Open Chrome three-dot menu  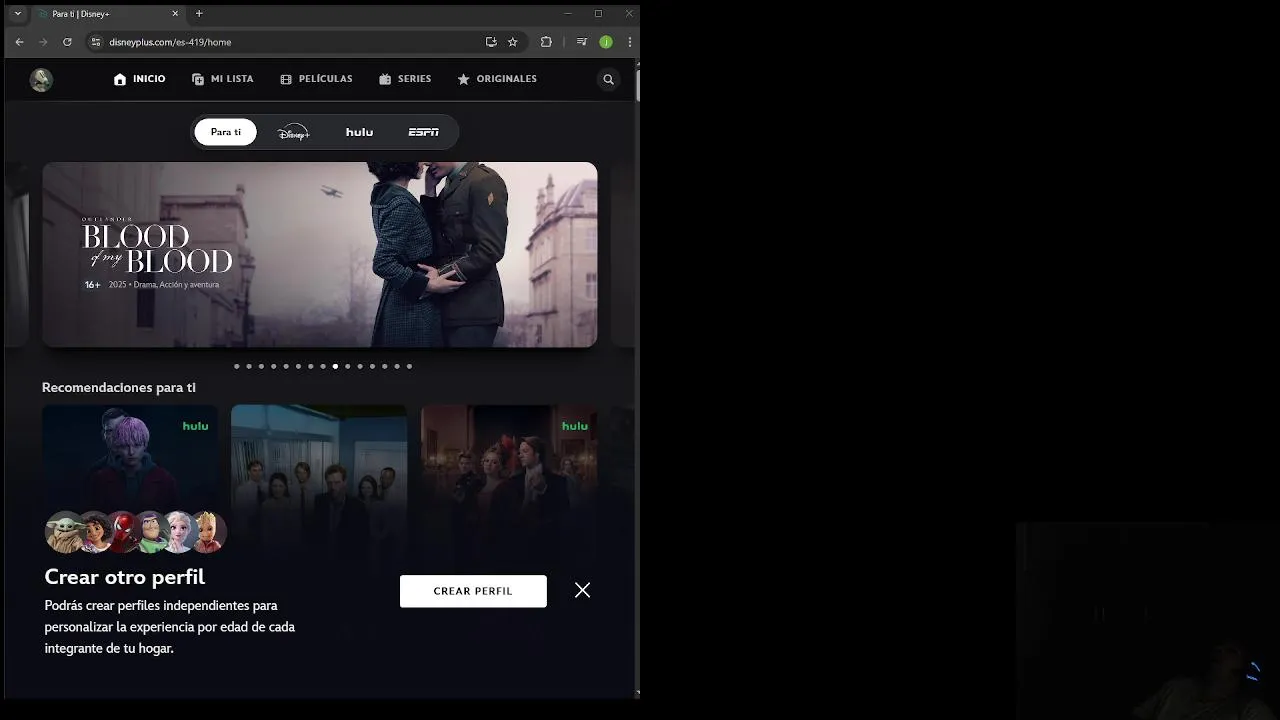point(629,42)
